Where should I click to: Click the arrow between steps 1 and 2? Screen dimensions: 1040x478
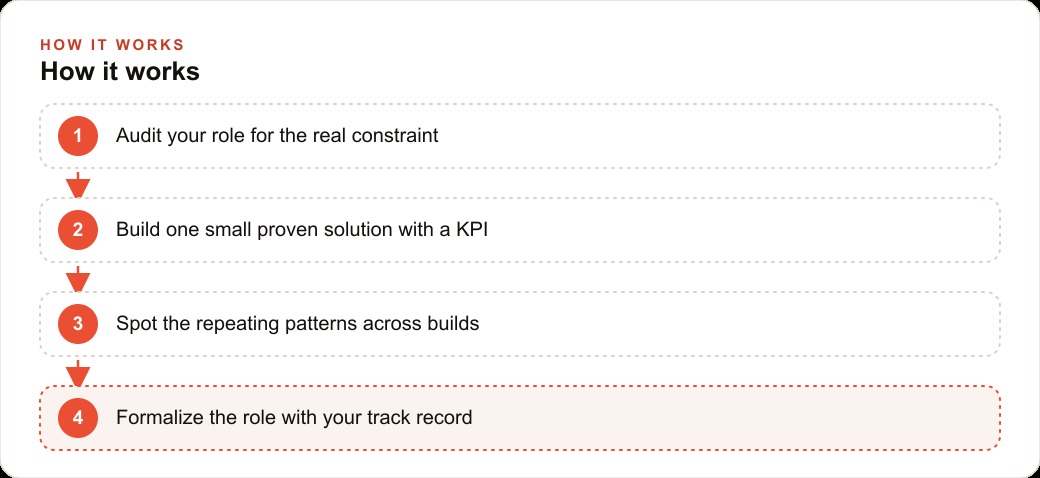(x=78, y=185)
